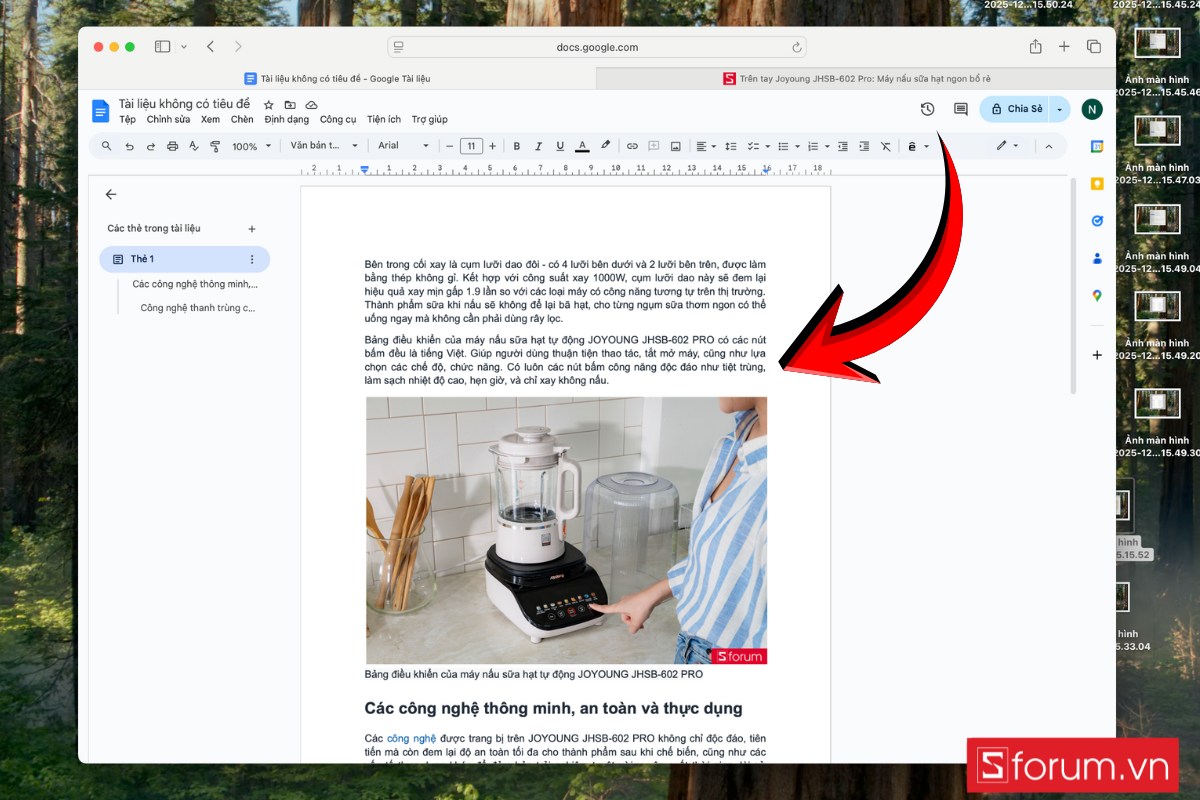Click the undo arrow
The height and width of the screenshot is (800, 1200).
point(129,146)
